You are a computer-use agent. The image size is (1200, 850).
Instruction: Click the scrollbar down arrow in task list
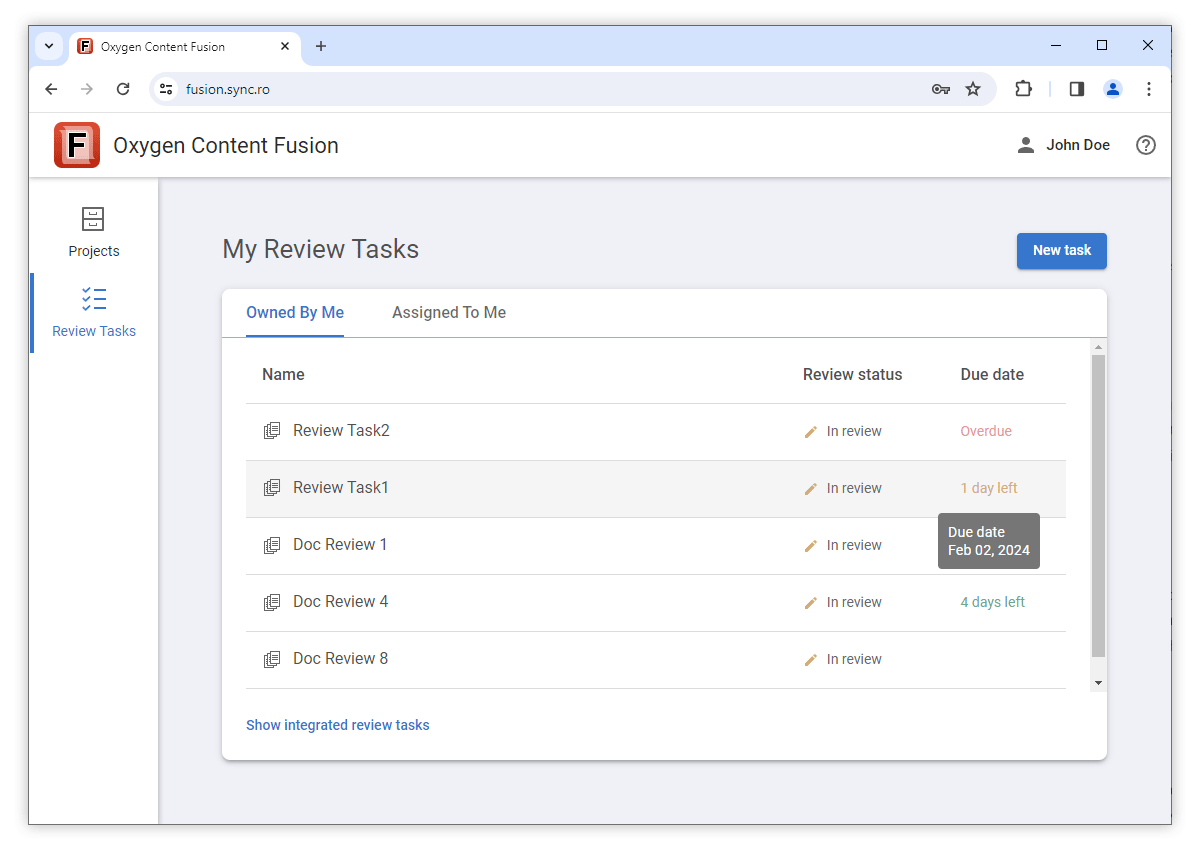1098,683
